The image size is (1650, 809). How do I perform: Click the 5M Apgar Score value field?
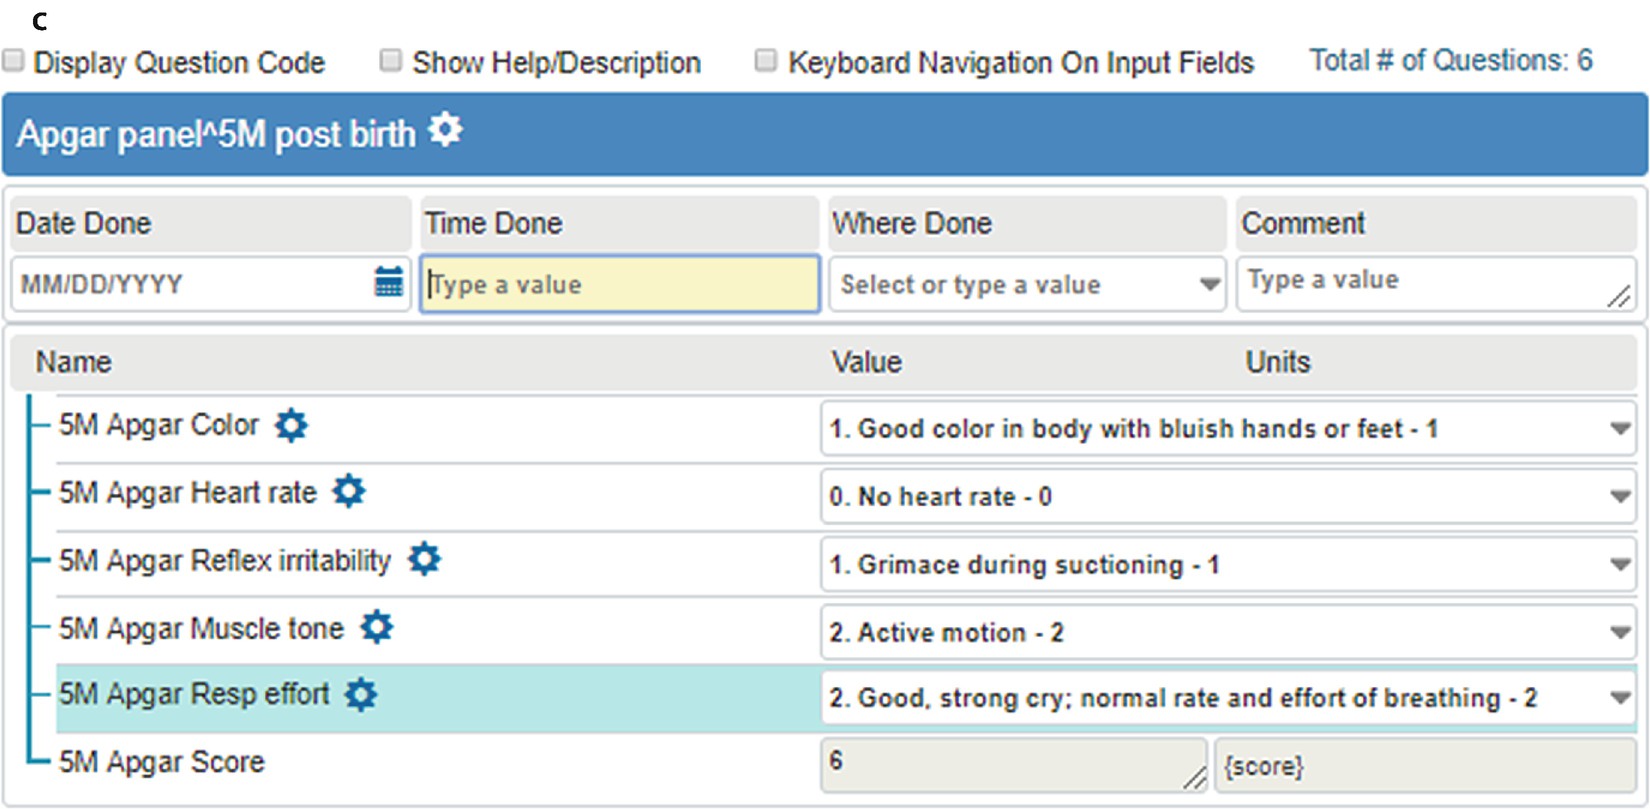click(x=1010, y=765)
